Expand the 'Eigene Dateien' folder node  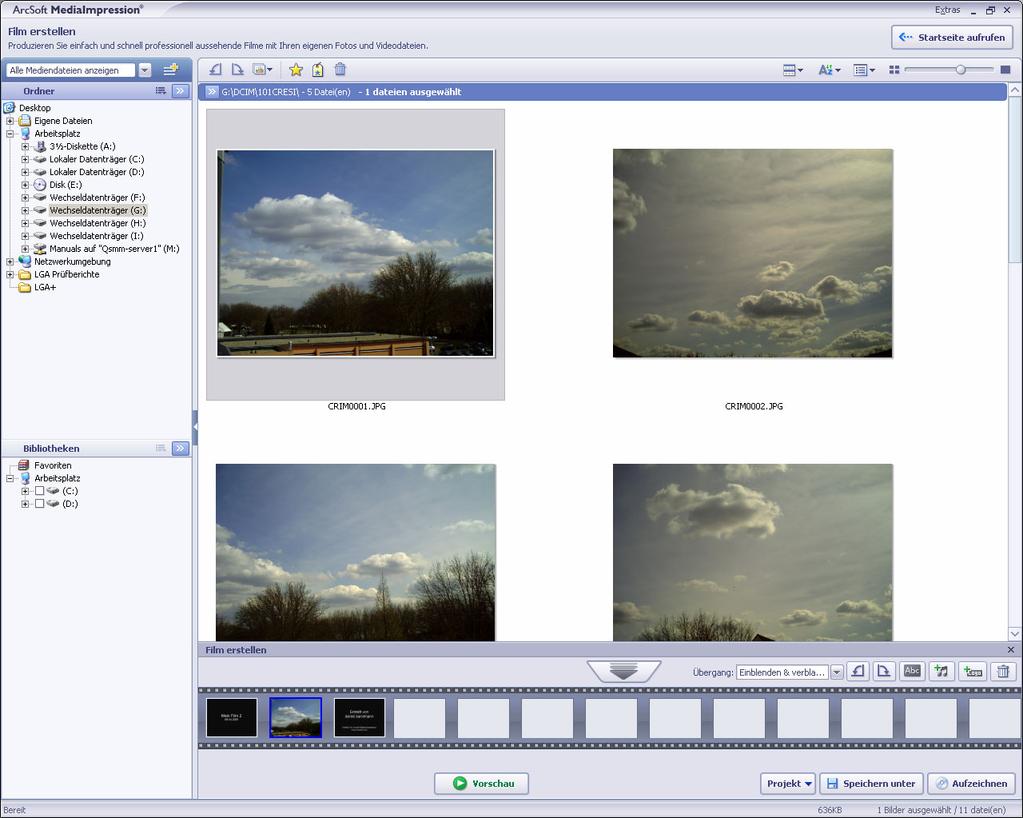[x=10, y=121]
